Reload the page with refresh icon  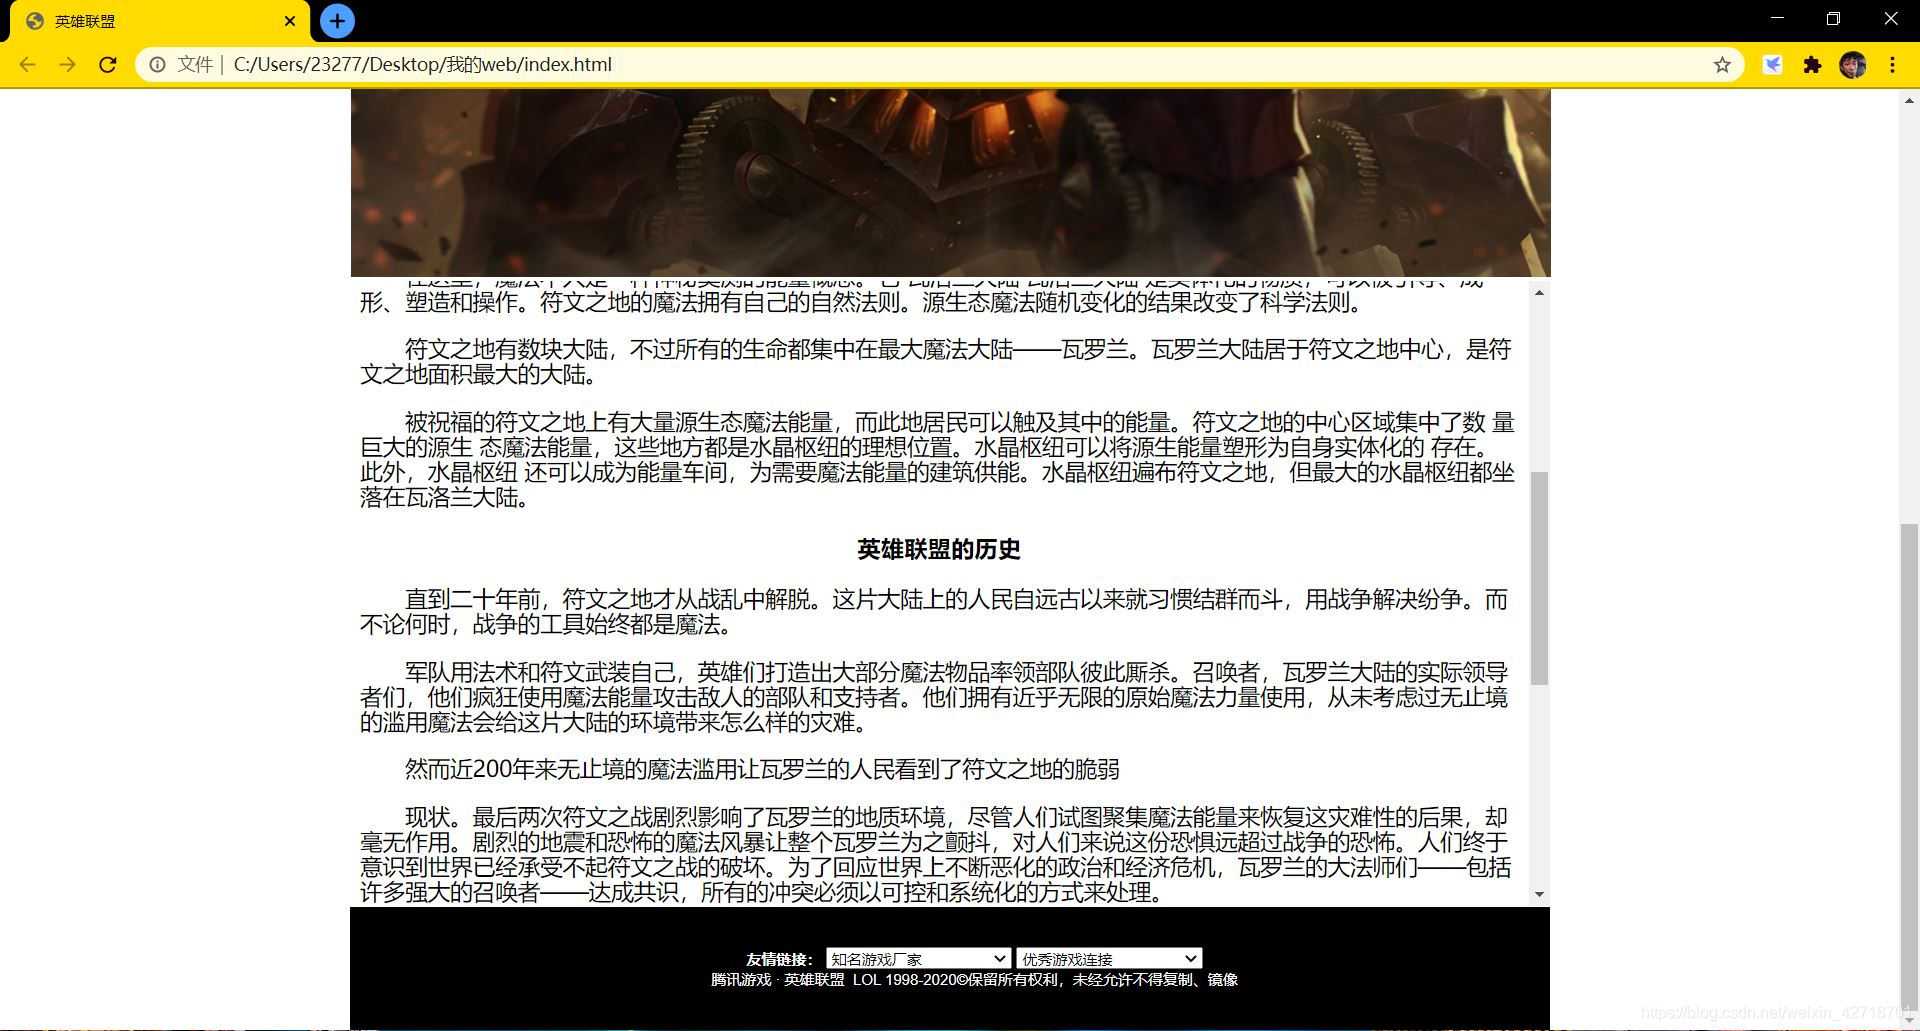click(x=108, y=65)
